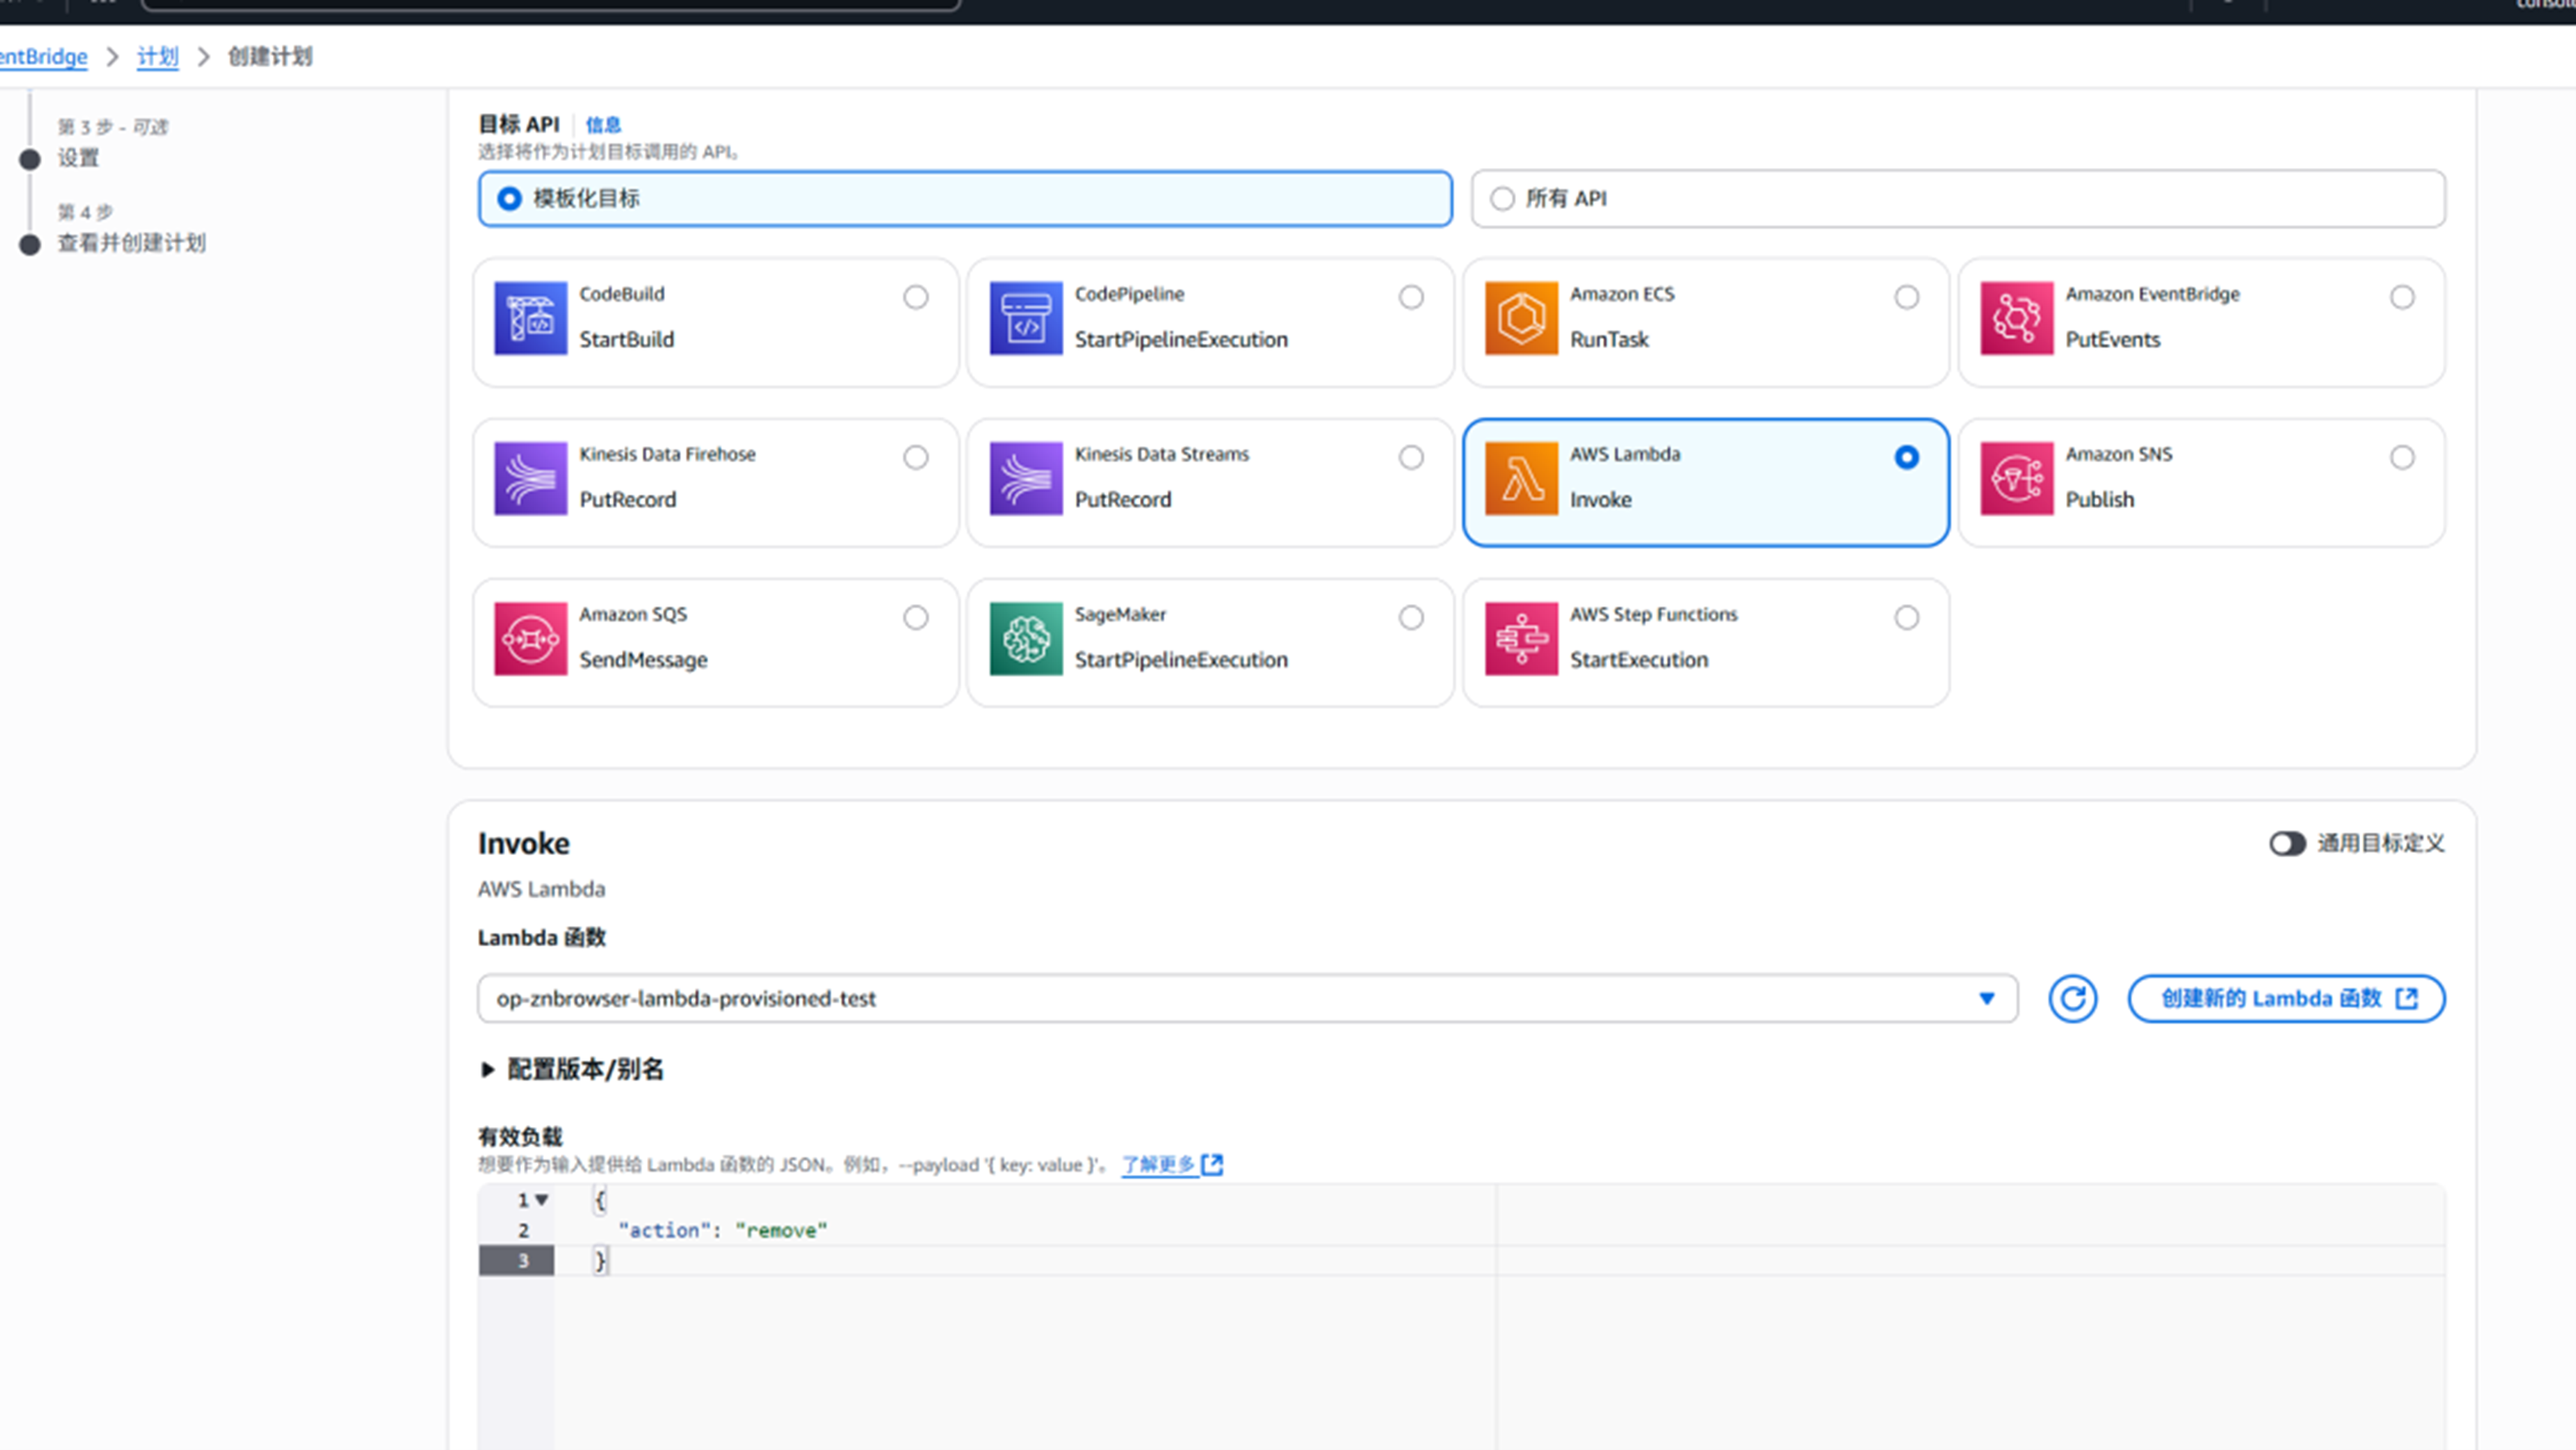Click the CodePipeline service icon
This screenshot has width=2576, height=1450.
1025,318
